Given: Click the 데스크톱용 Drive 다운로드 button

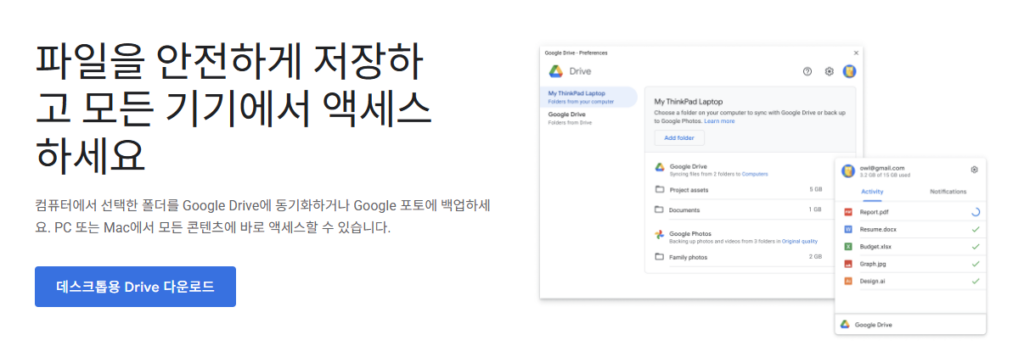Looking at the screenshot, I should [135, 287].
